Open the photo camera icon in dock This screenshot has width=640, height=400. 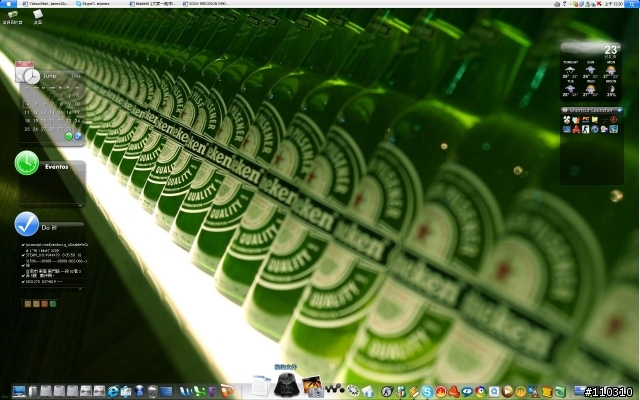pyautogui.click(x=313, y=387)
